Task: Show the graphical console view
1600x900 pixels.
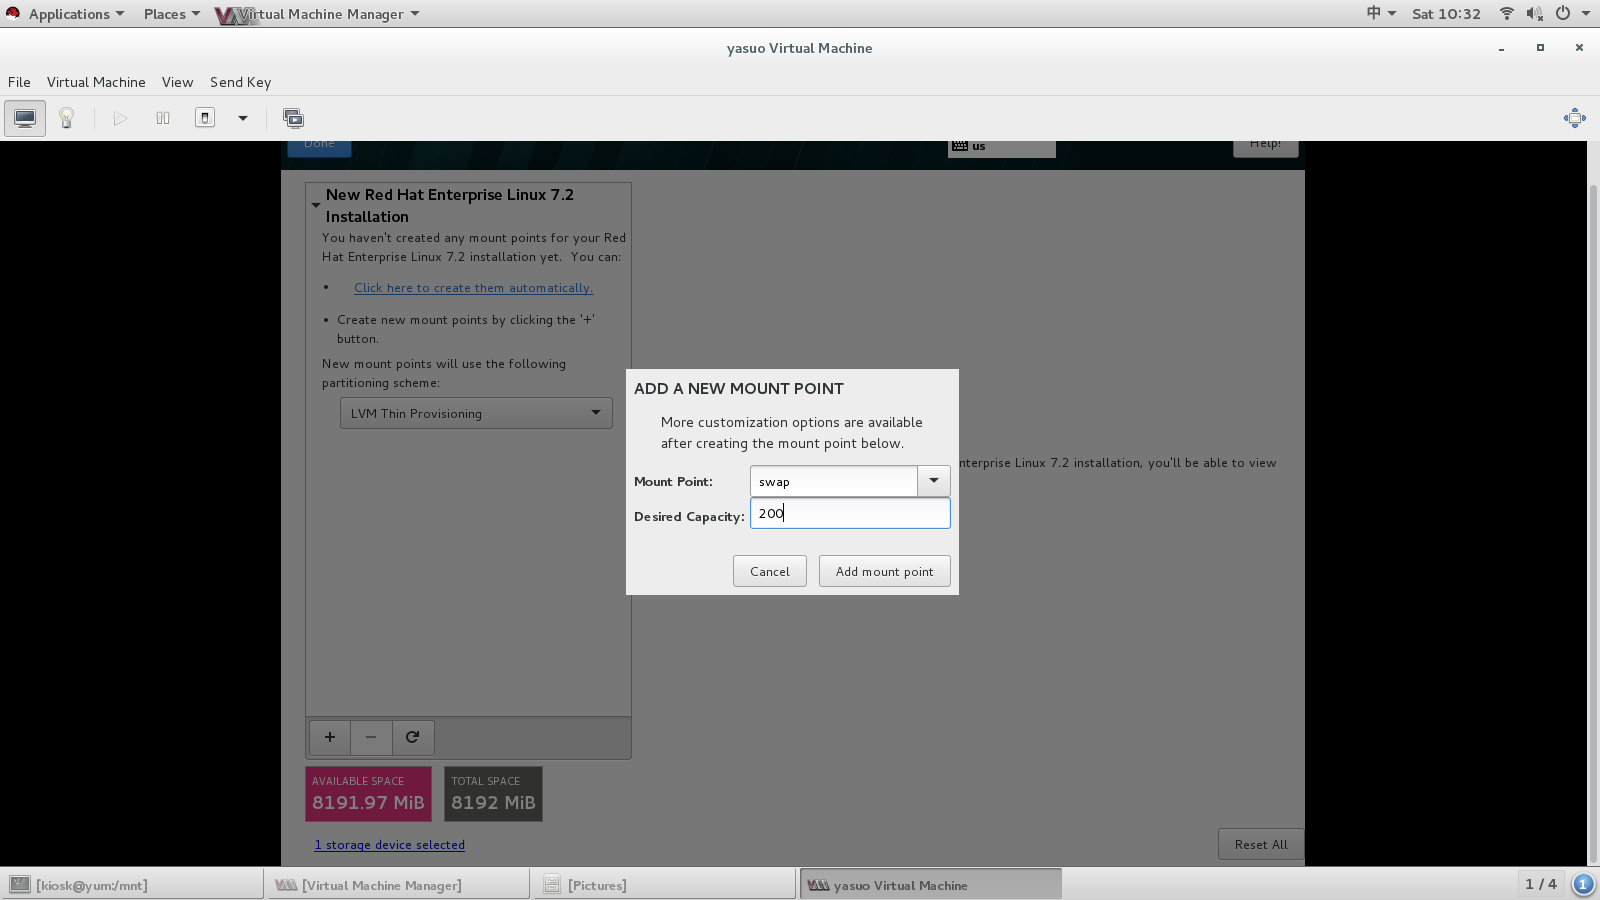Action: (25, 118)
